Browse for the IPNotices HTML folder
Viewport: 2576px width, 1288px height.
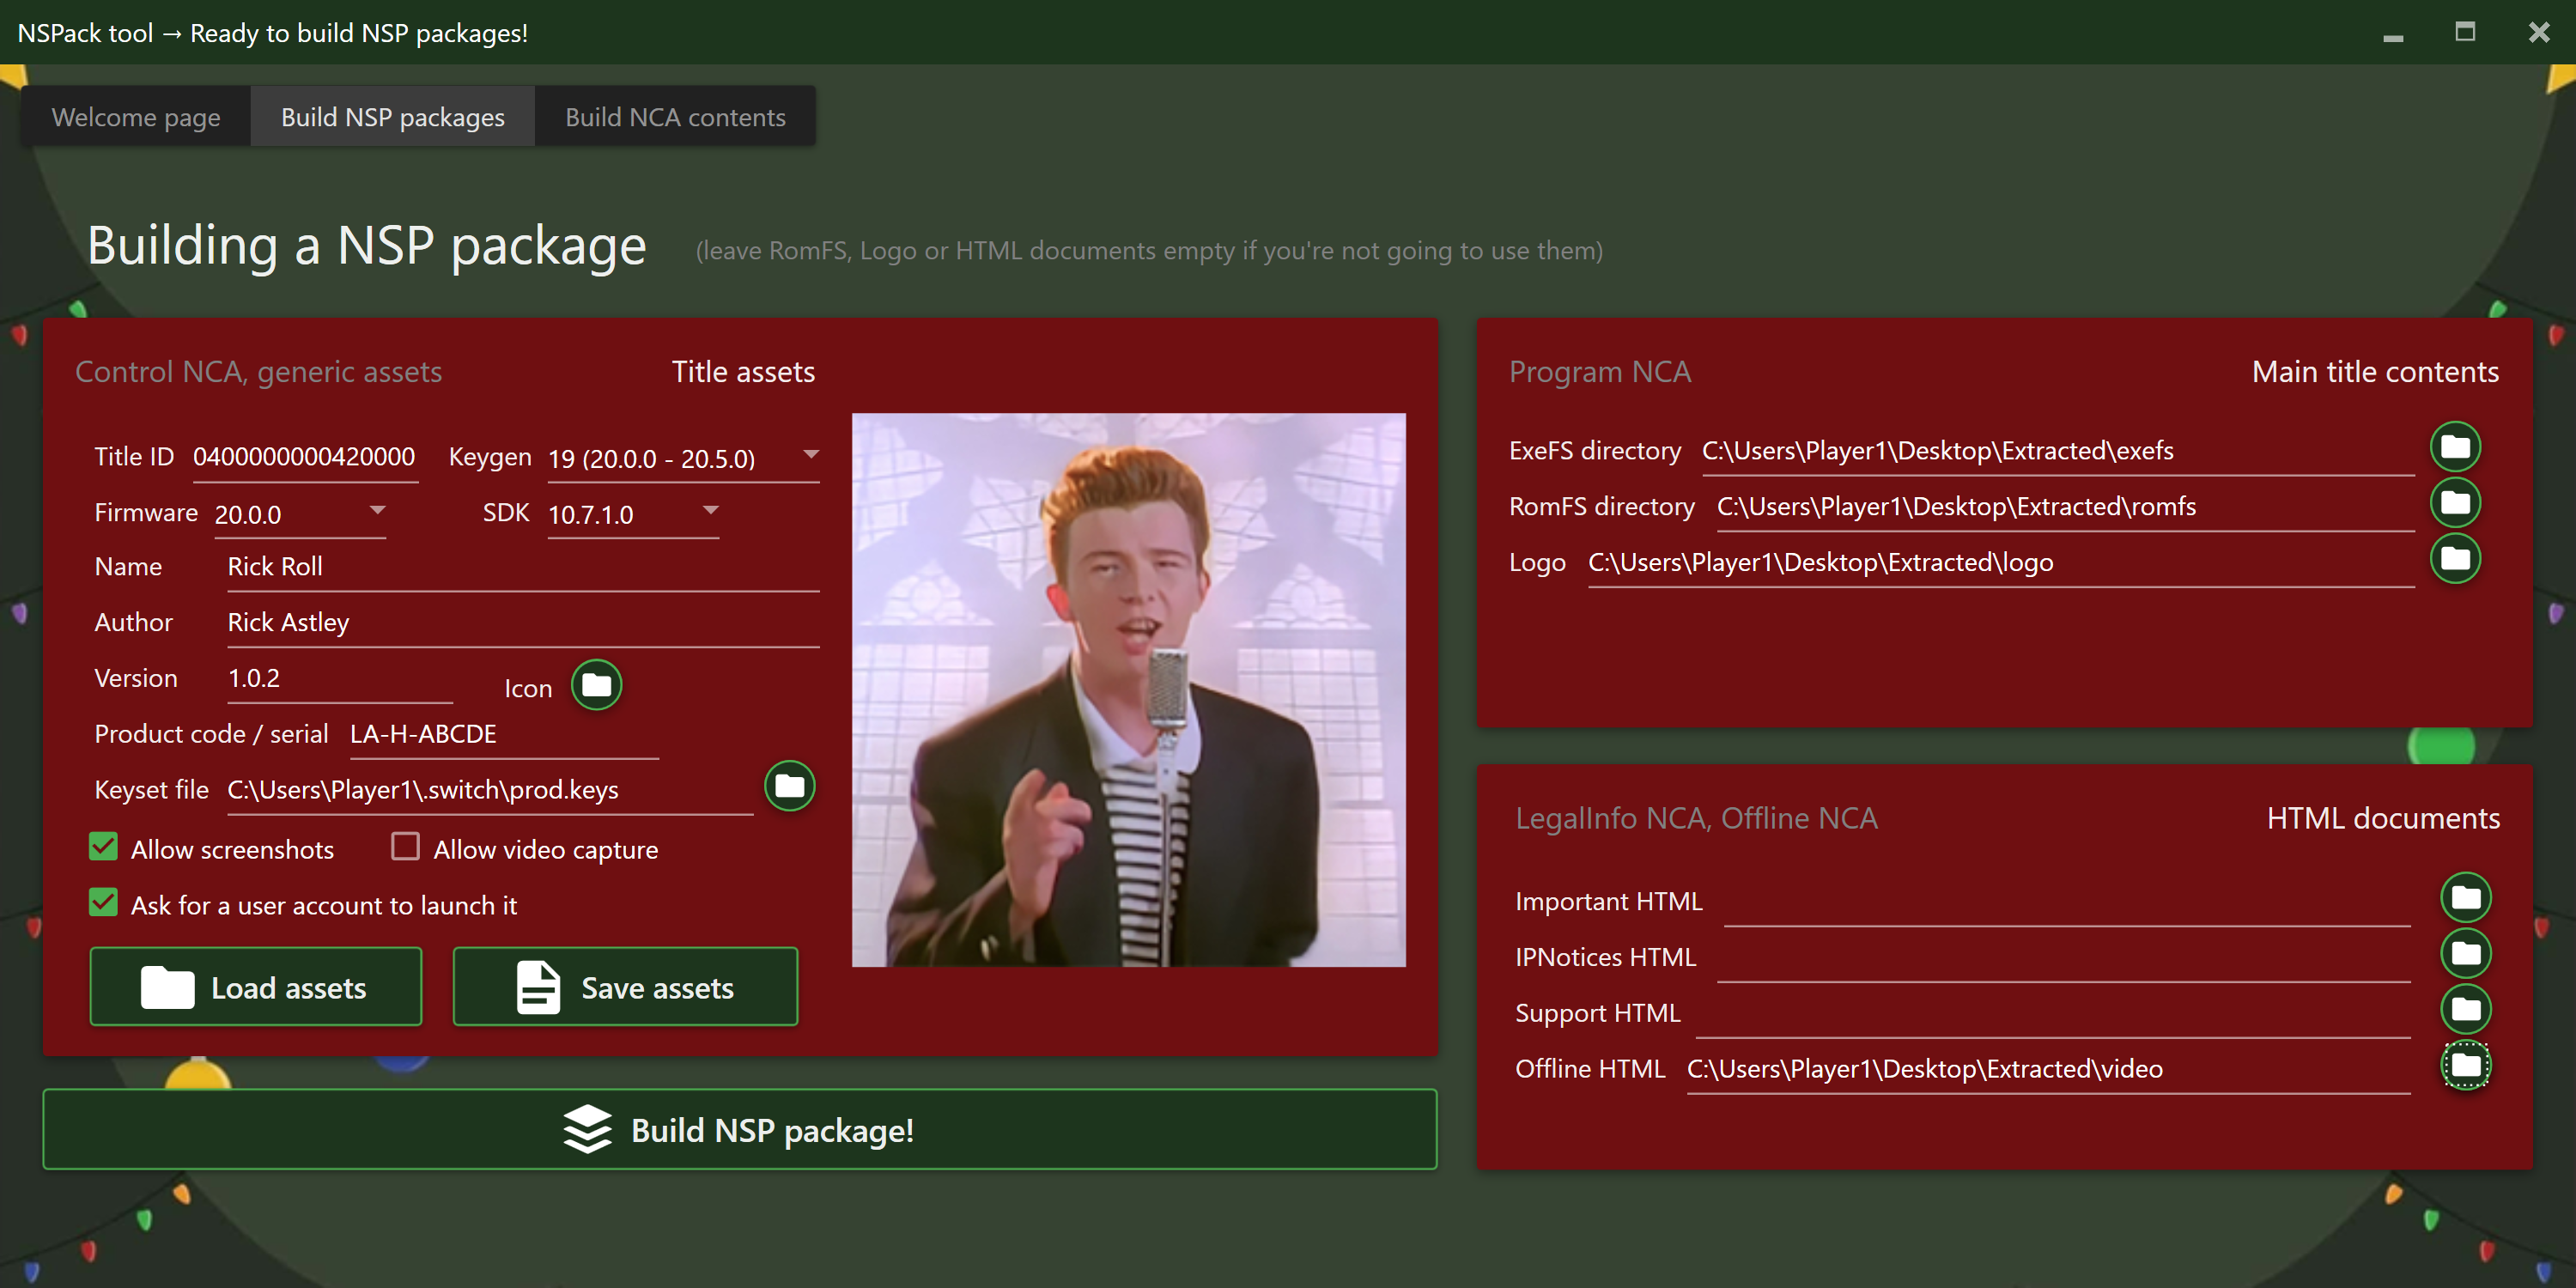coord(2465,954)
